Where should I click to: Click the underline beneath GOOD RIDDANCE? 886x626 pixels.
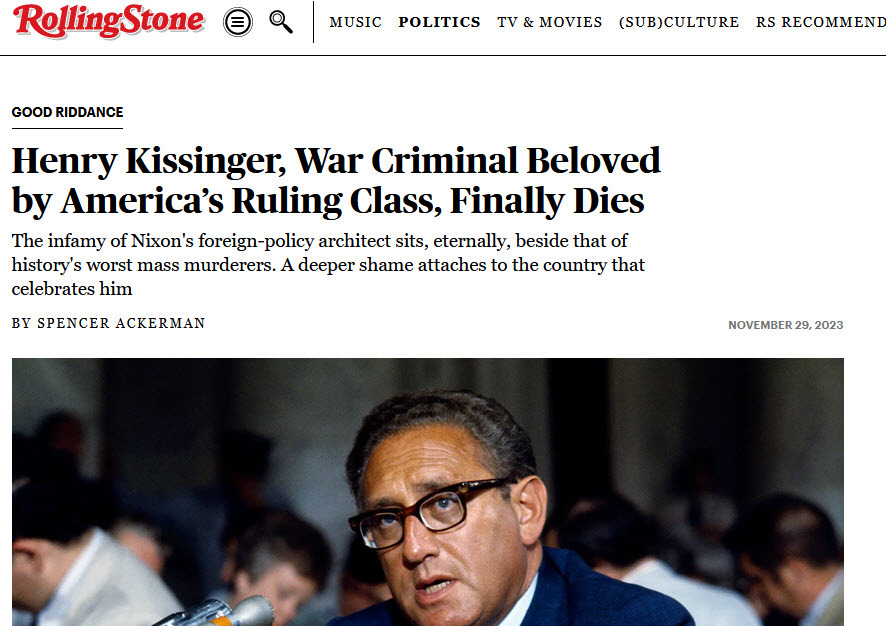(x=66, y=126)
